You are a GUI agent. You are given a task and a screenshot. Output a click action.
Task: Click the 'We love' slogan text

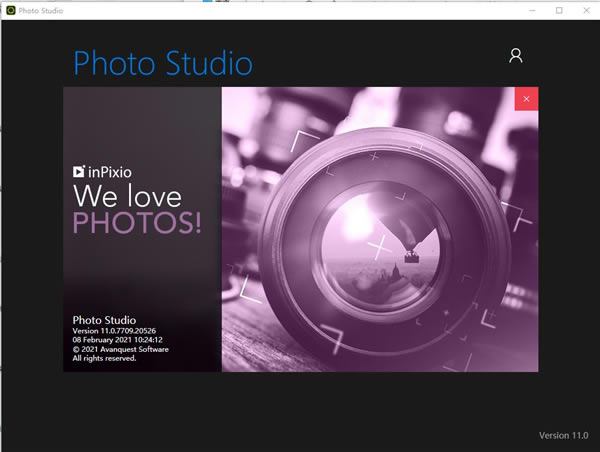point(127,196)
